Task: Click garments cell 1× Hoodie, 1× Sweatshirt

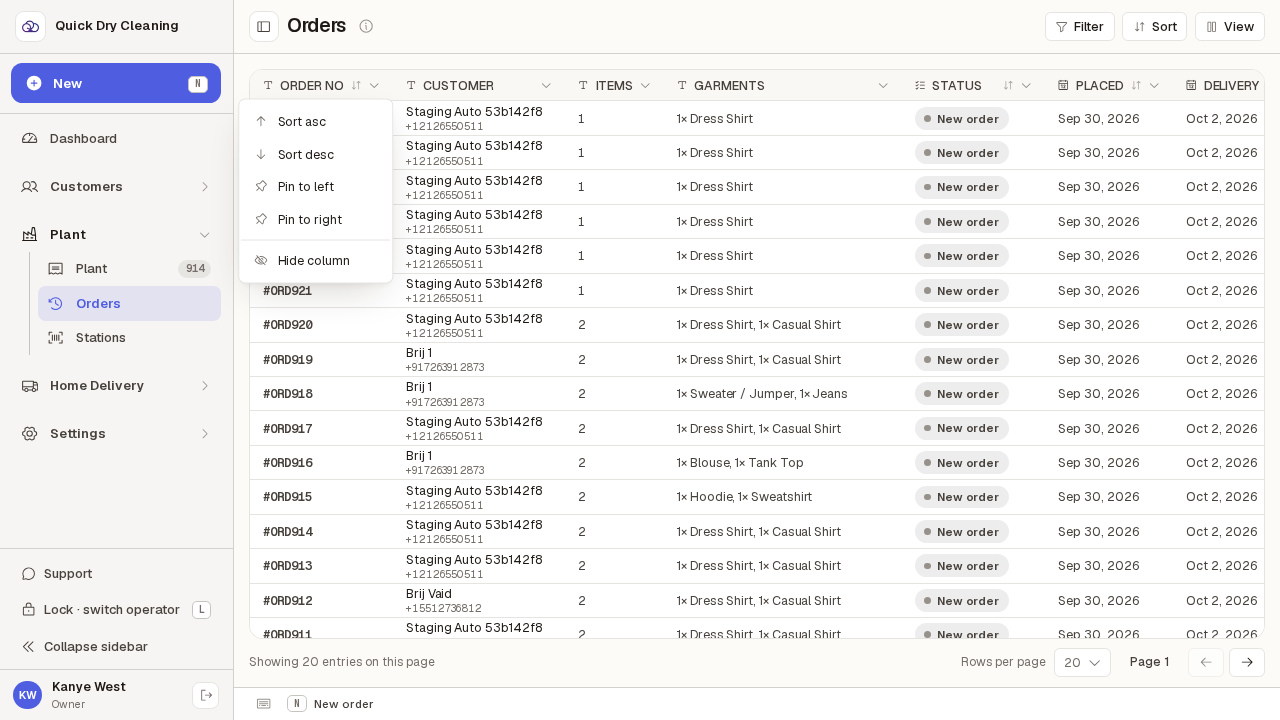Action: [745, 497]
